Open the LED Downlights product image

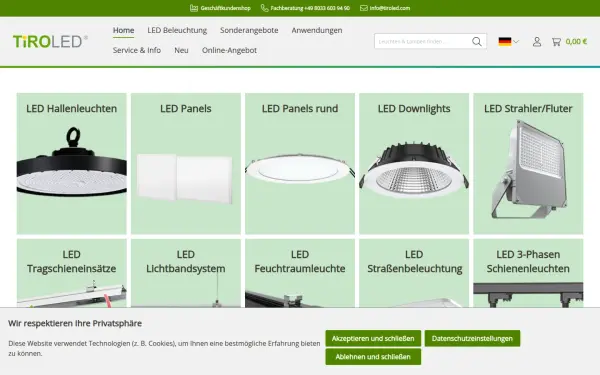point(414,169)
